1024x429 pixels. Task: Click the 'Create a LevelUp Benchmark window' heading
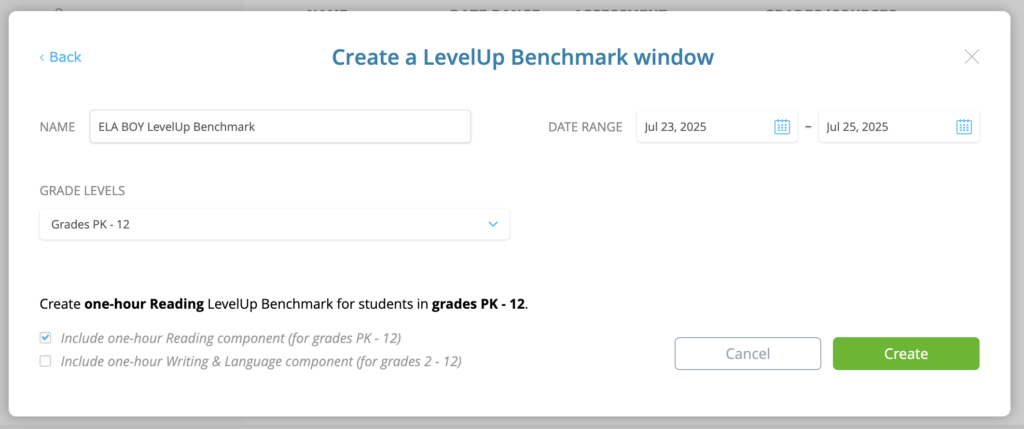[x=522, y=57]
